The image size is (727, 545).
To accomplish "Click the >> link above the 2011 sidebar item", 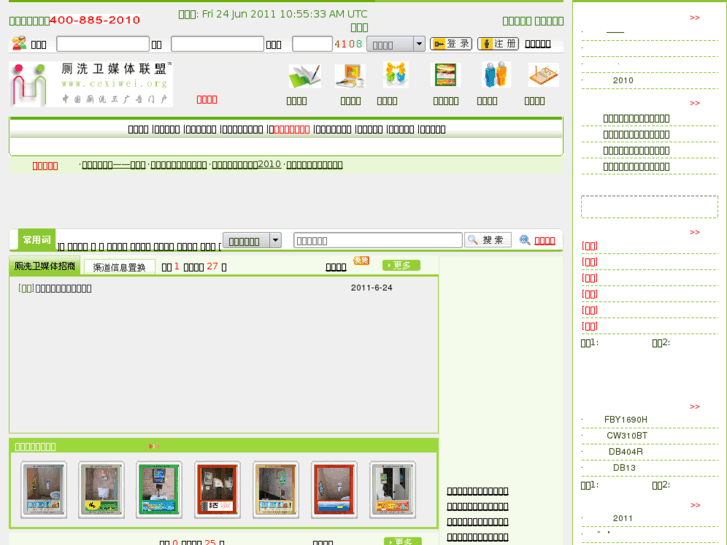I will tap(695, 505).
